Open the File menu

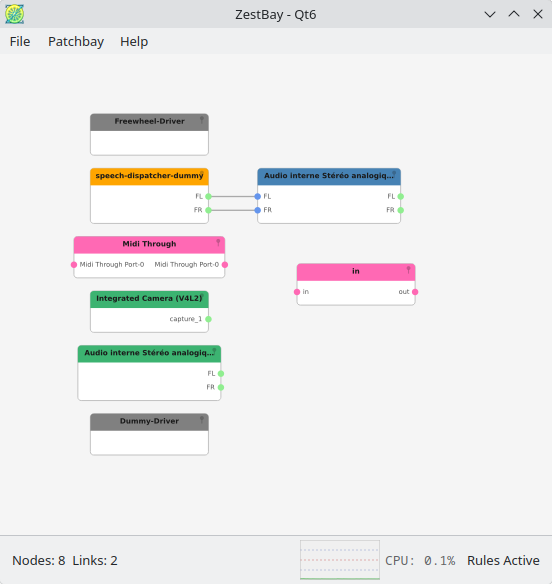click(x=20, y=41)
